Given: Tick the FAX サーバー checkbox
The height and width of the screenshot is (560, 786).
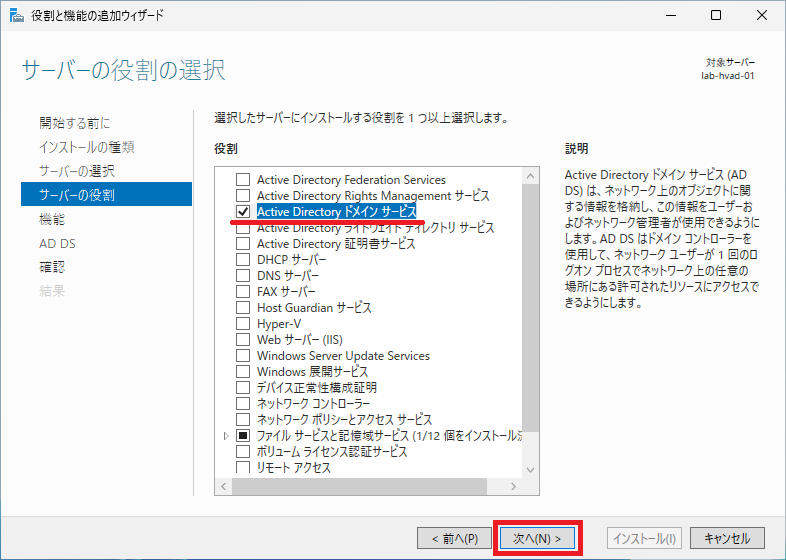Looking at the screenshot, I should click(x=243, y=292).
